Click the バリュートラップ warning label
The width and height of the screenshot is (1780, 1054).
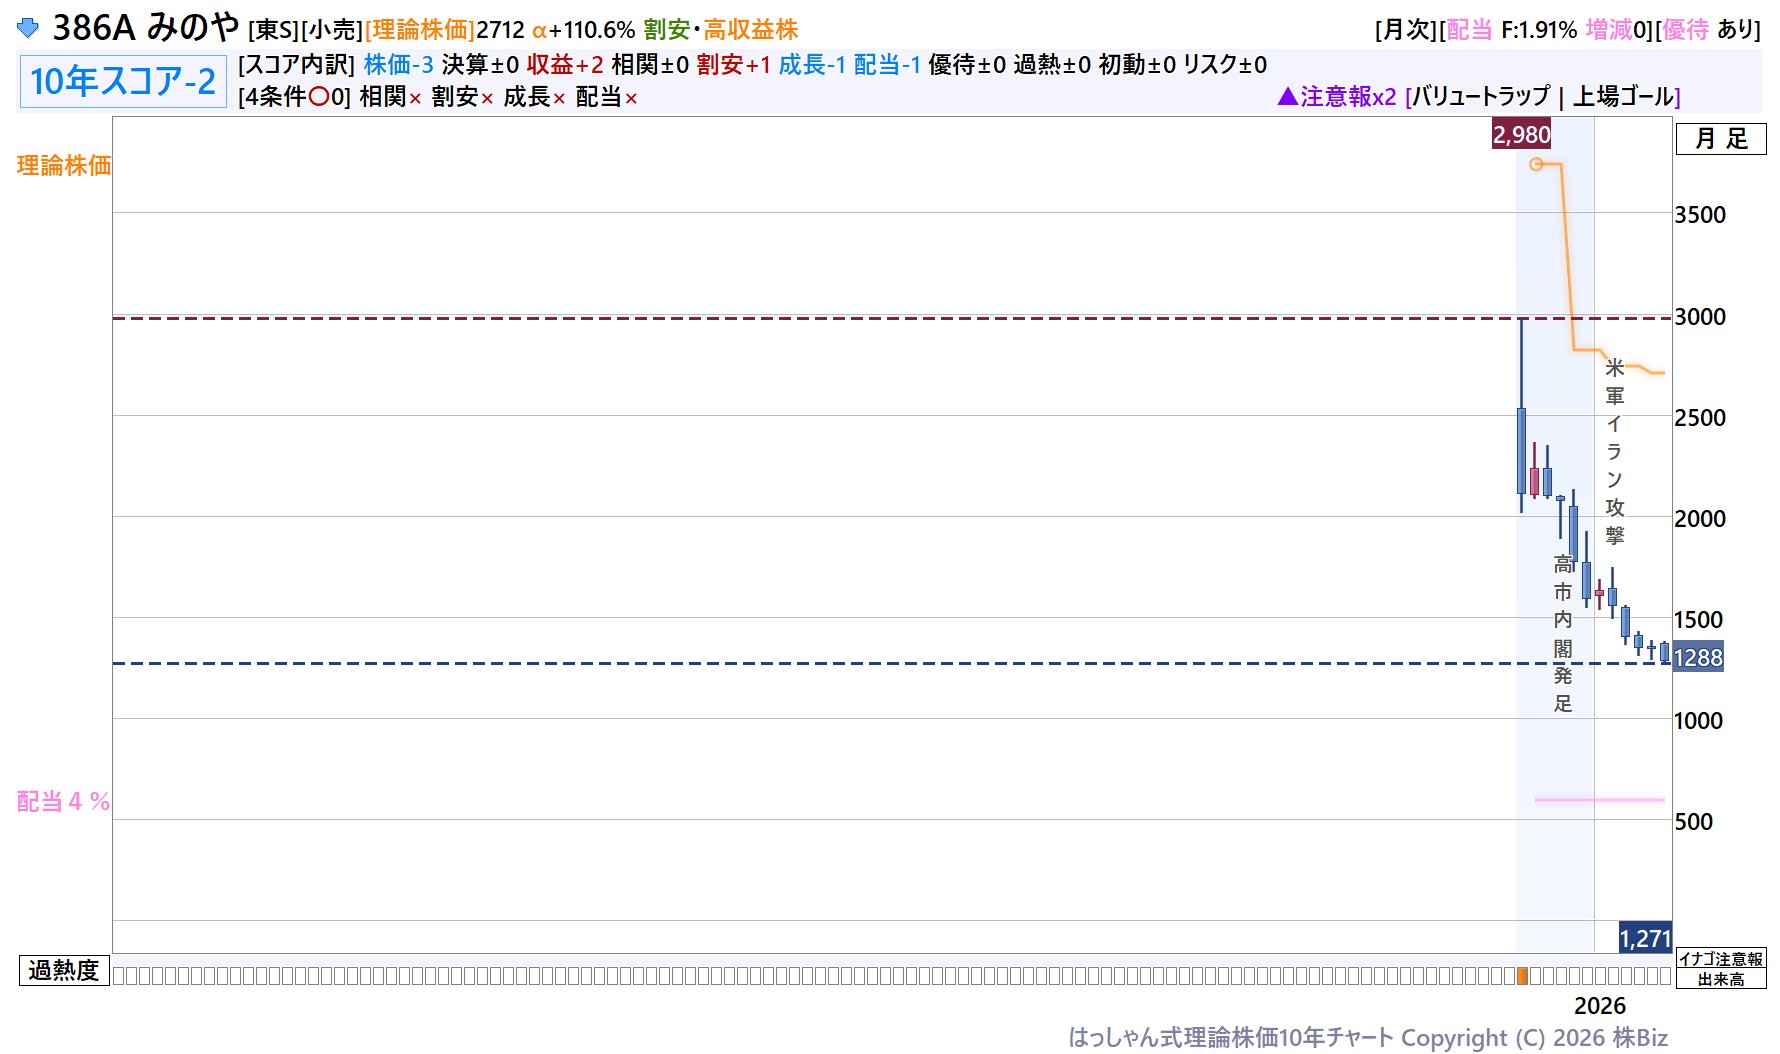pos(1481,97)
